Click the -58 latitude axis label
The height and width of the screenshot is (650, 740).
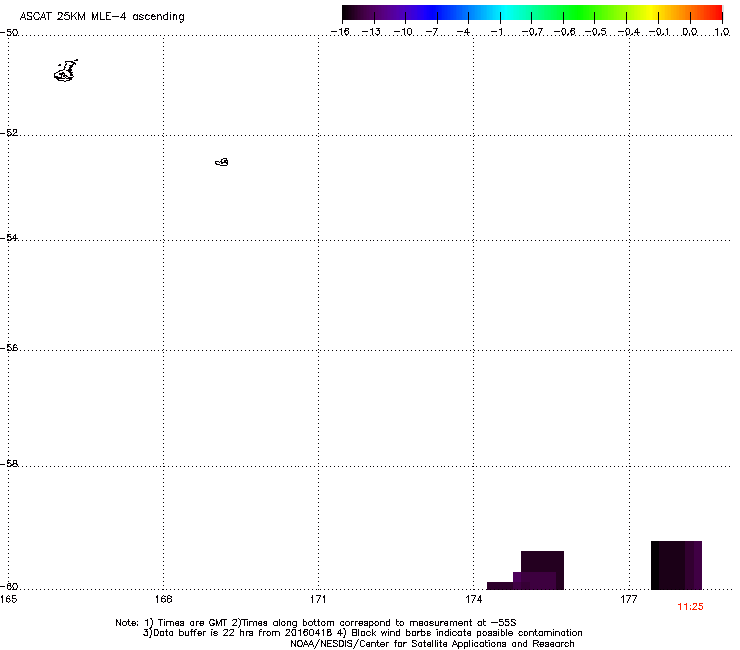(x=9, y=464)
